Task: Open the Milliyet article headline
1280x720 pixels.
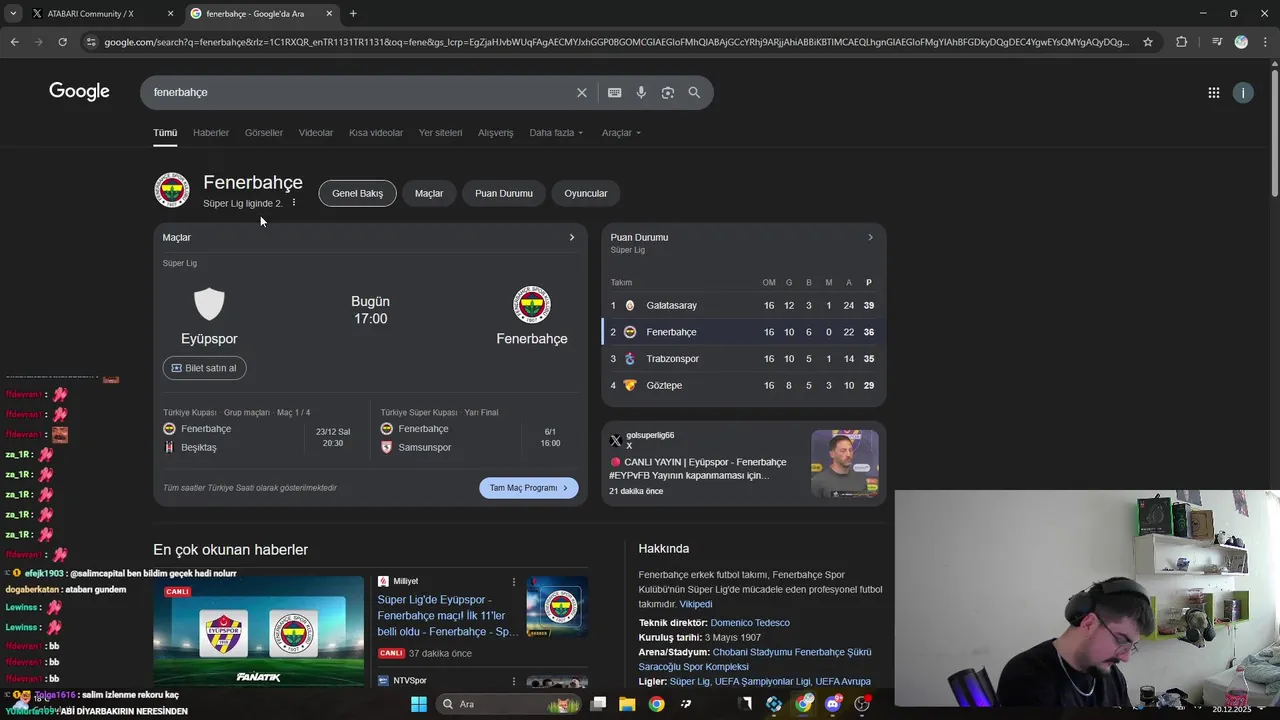Action: 447,616
